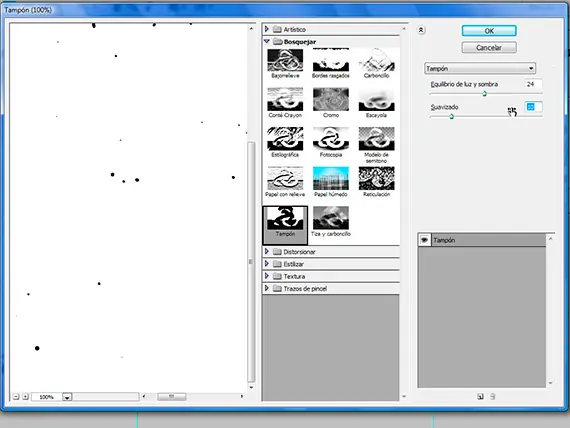Click preview horizontal scrollbar left arrow
The height and width of the screenshot is (428, 570).
click(x=144, y=396)
